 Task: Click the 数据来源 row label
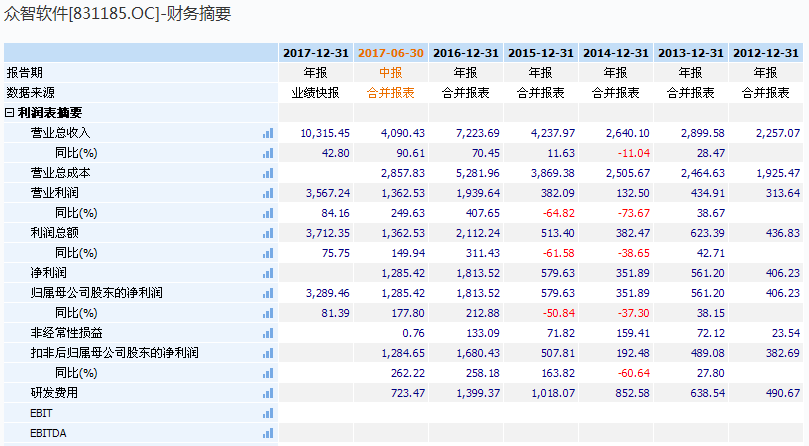(x=30, y=93)
